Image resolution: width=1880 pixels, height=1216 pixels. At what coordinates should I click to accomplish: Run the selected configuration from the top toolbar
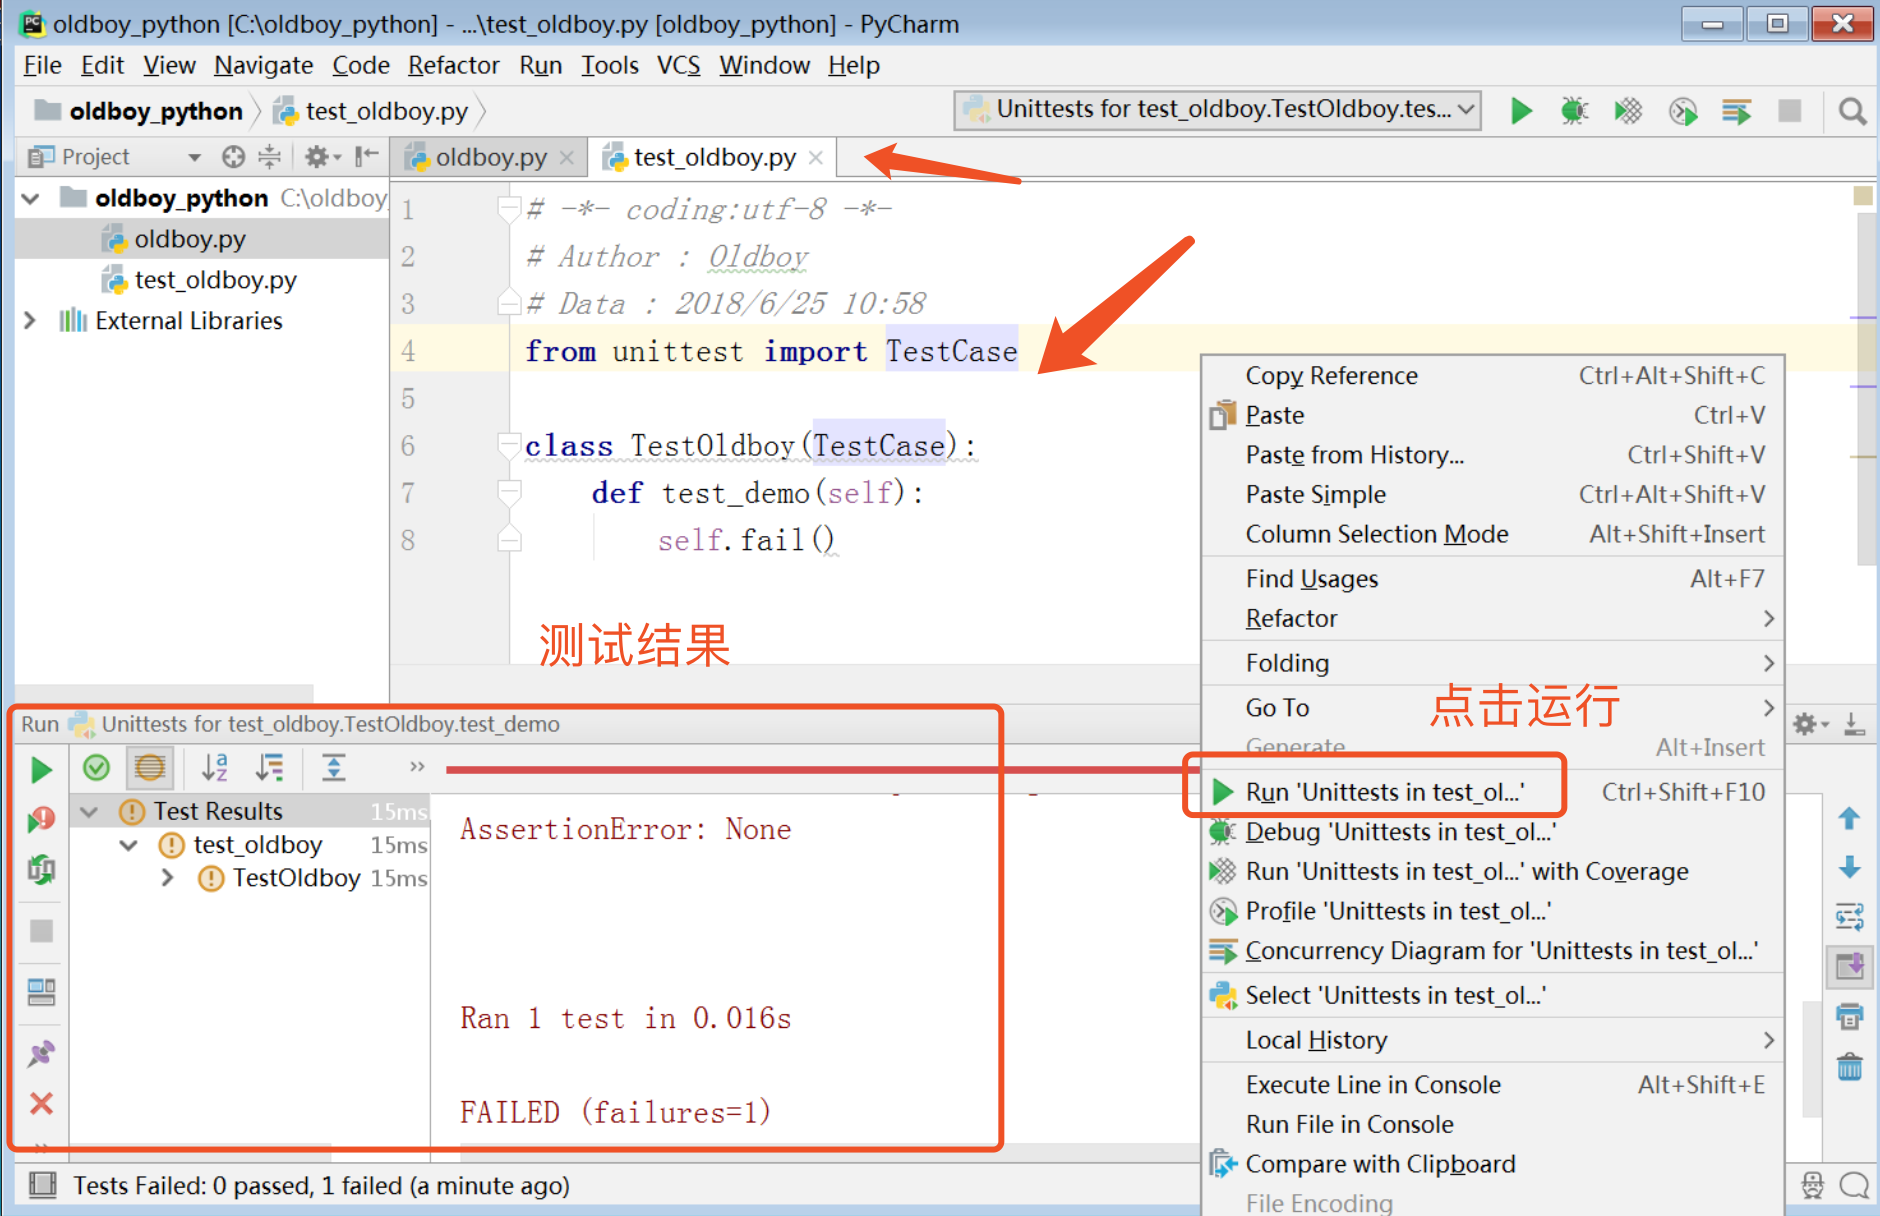click(1521, 111)
